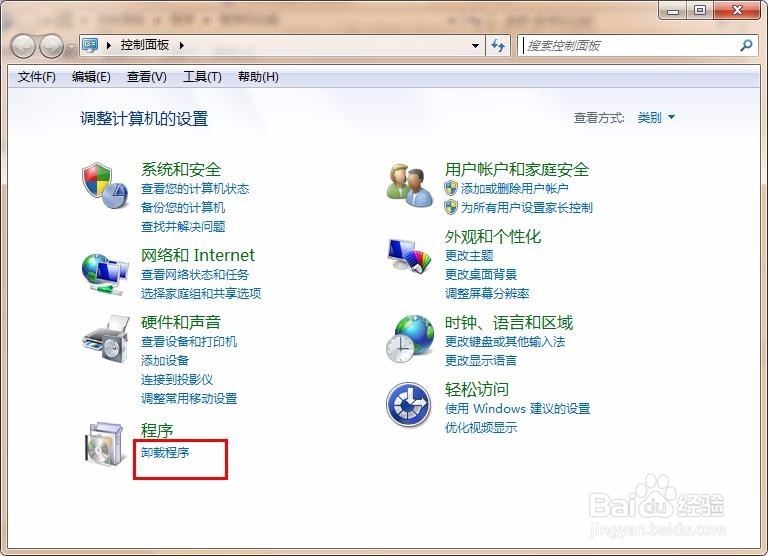Screen dimensions: 768x556
Task: Click 优化视频显示 link
Action: click(x=480, y=428)
